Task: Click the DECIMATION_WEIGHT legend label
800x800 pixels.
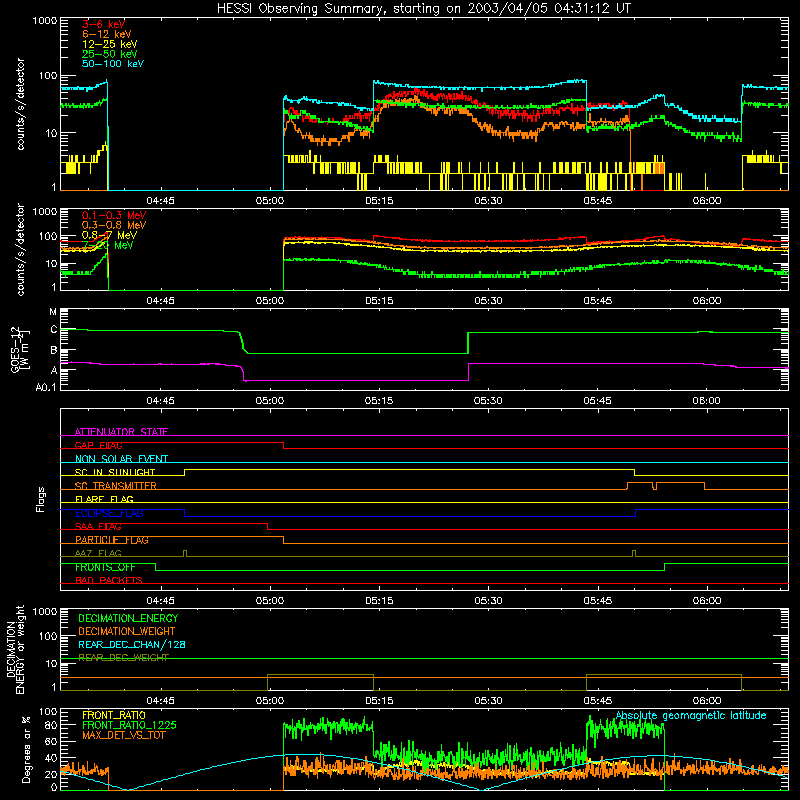Action: pyautogui.click(x=127, y=631)
